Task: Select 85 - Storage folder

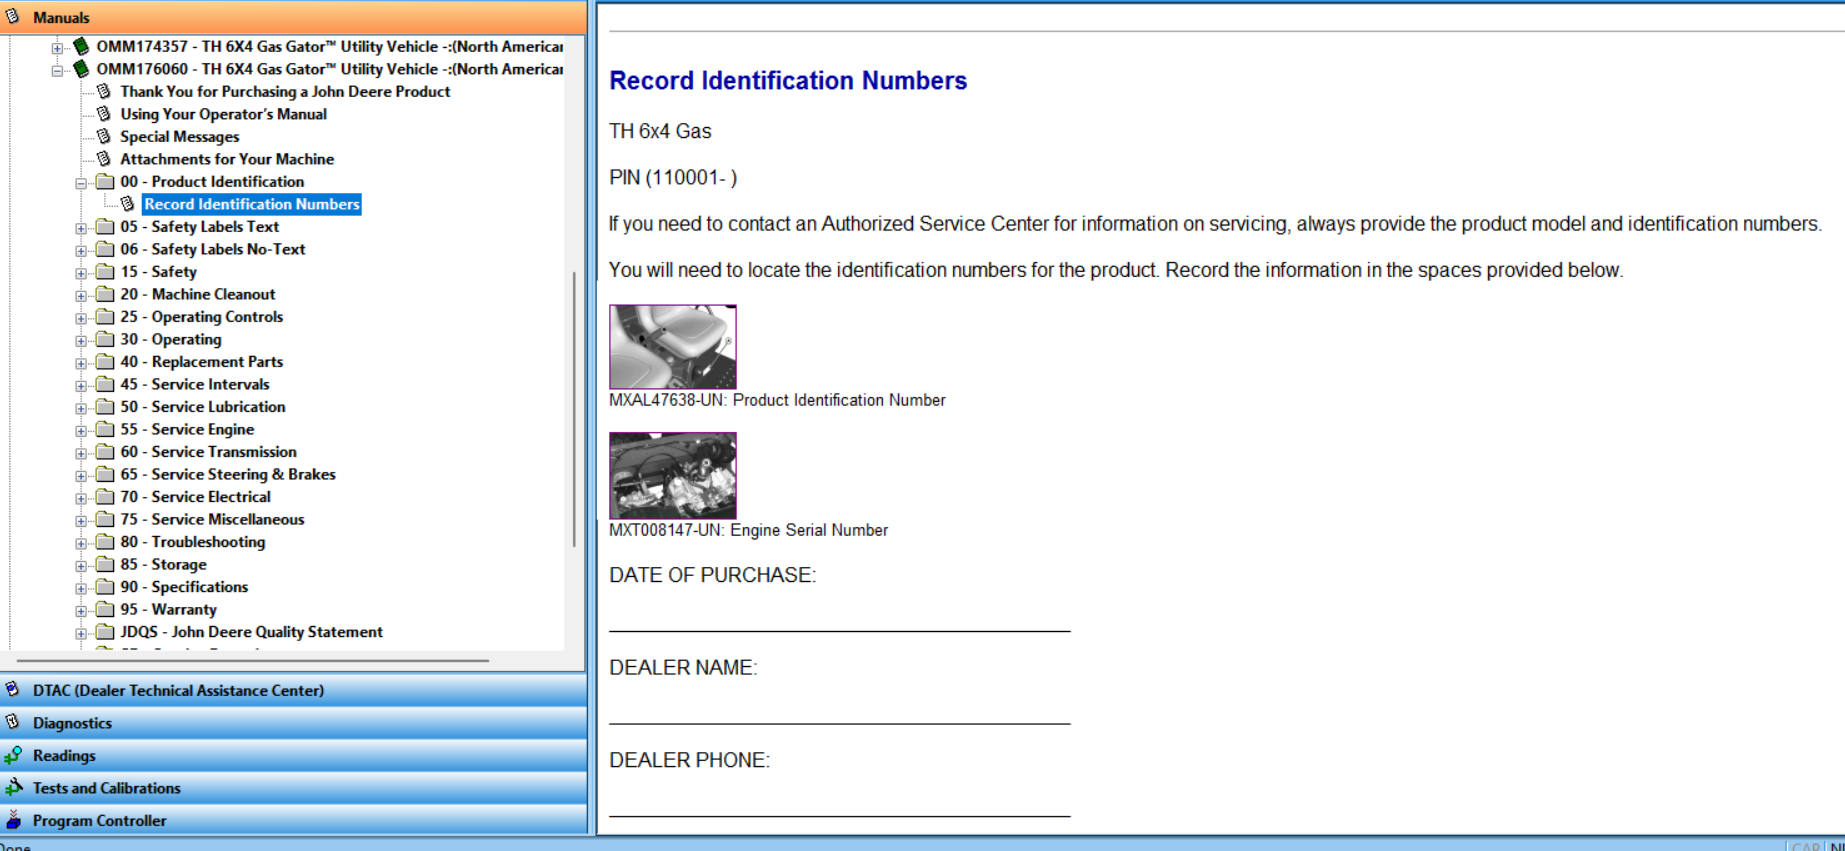Action: coord(163,564)
